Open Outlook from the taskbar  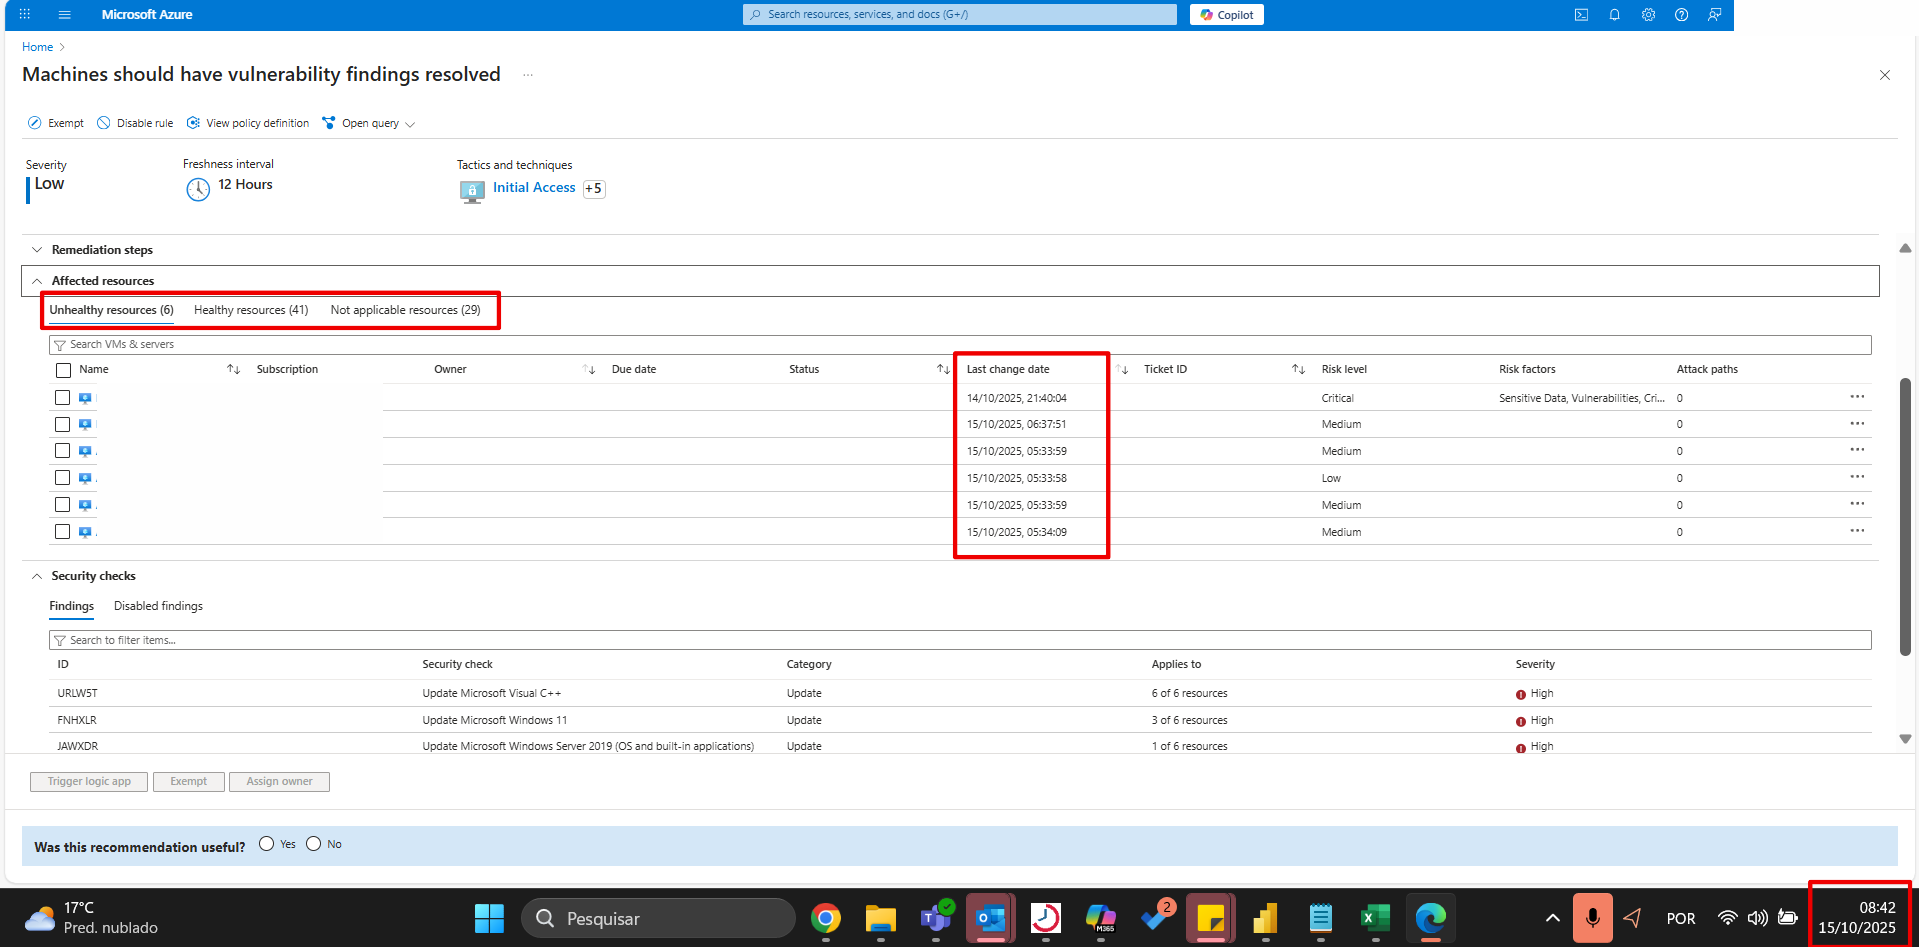coord(991,918)
